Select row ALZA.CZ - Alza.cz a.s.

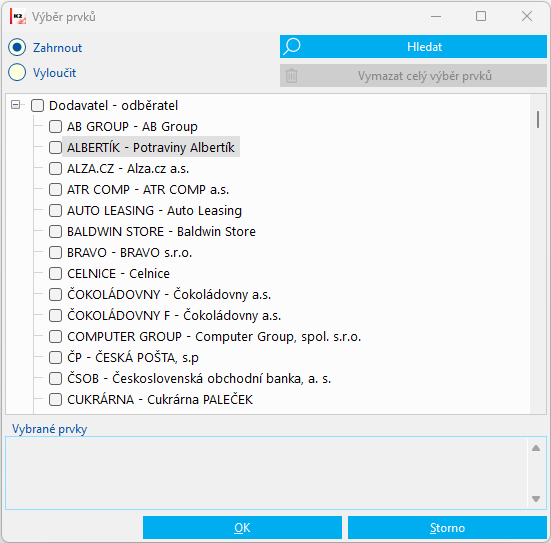coord(128,169)
